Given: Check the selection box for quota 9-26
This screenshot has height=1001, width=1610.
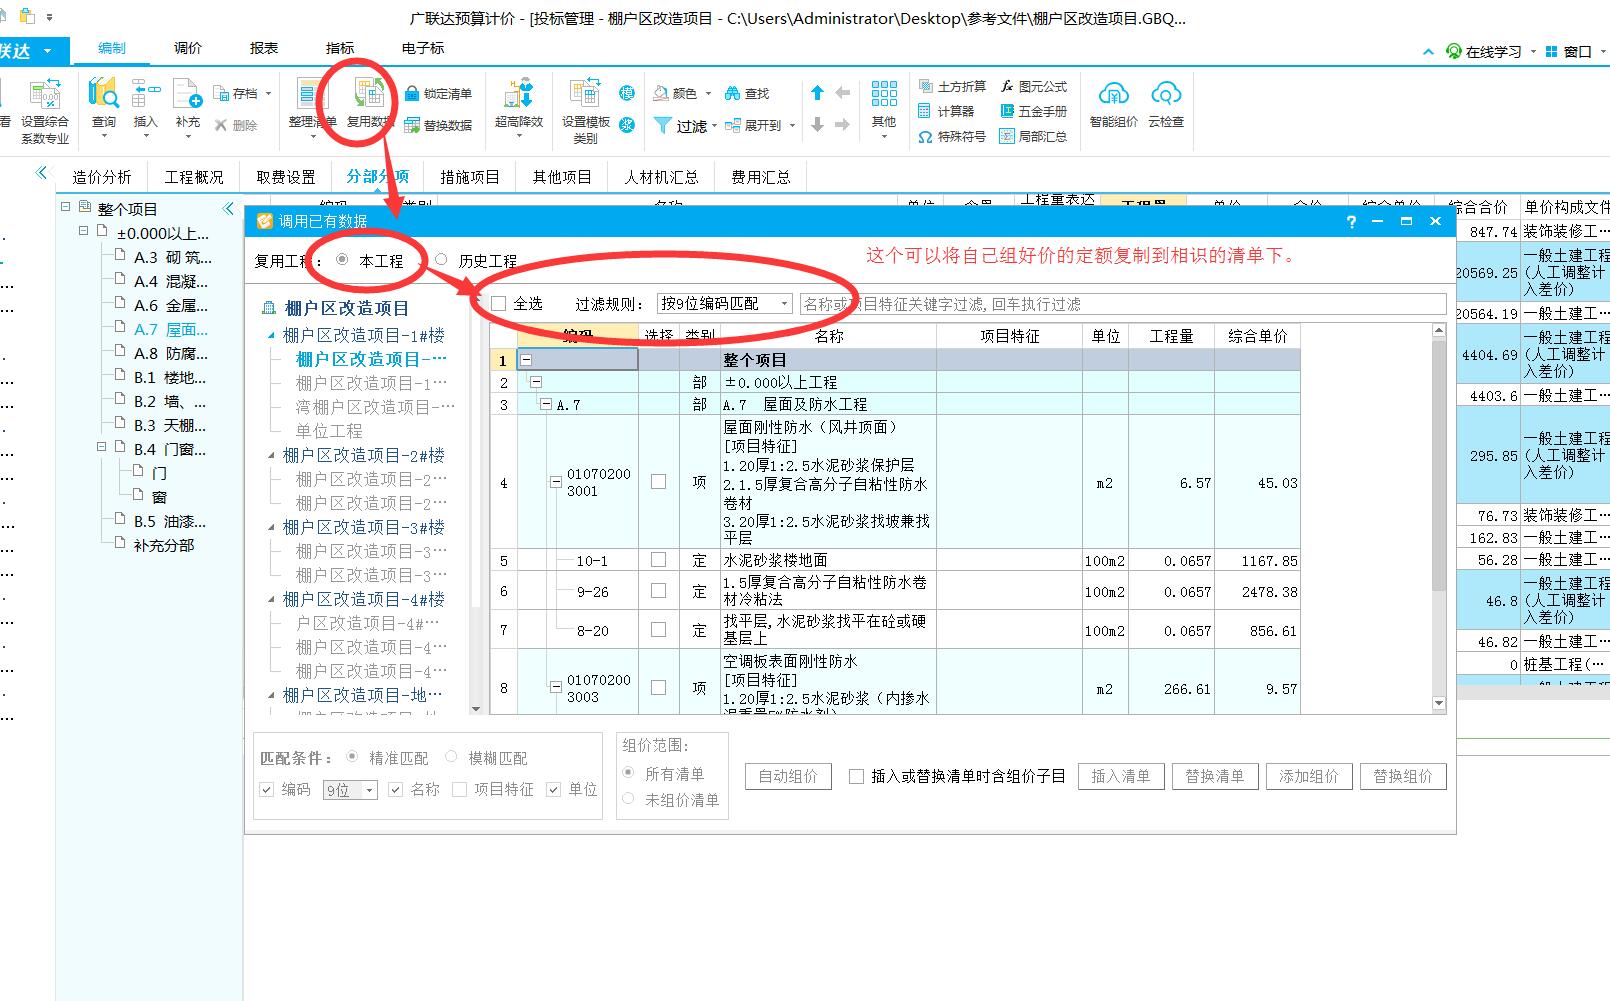Looking at the screenshot, I should point(658,591).
